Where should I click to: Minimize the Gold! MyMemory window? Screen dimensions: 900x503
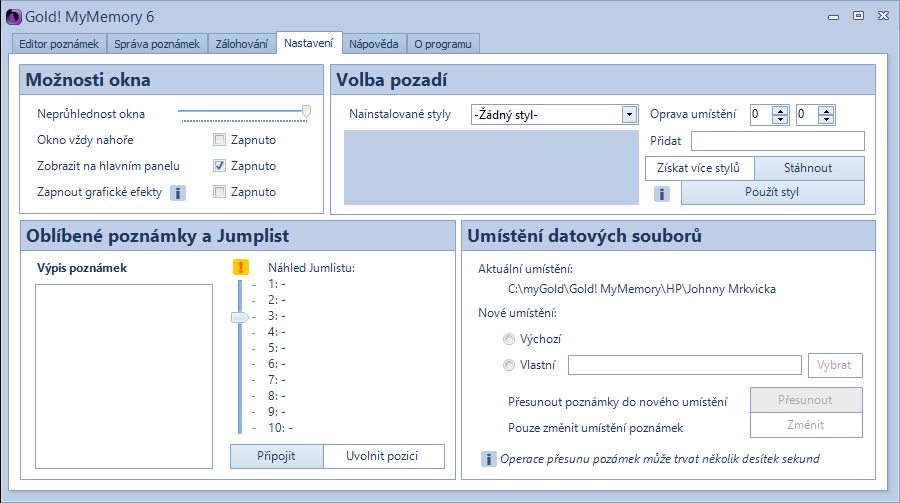tap(833, 17)
